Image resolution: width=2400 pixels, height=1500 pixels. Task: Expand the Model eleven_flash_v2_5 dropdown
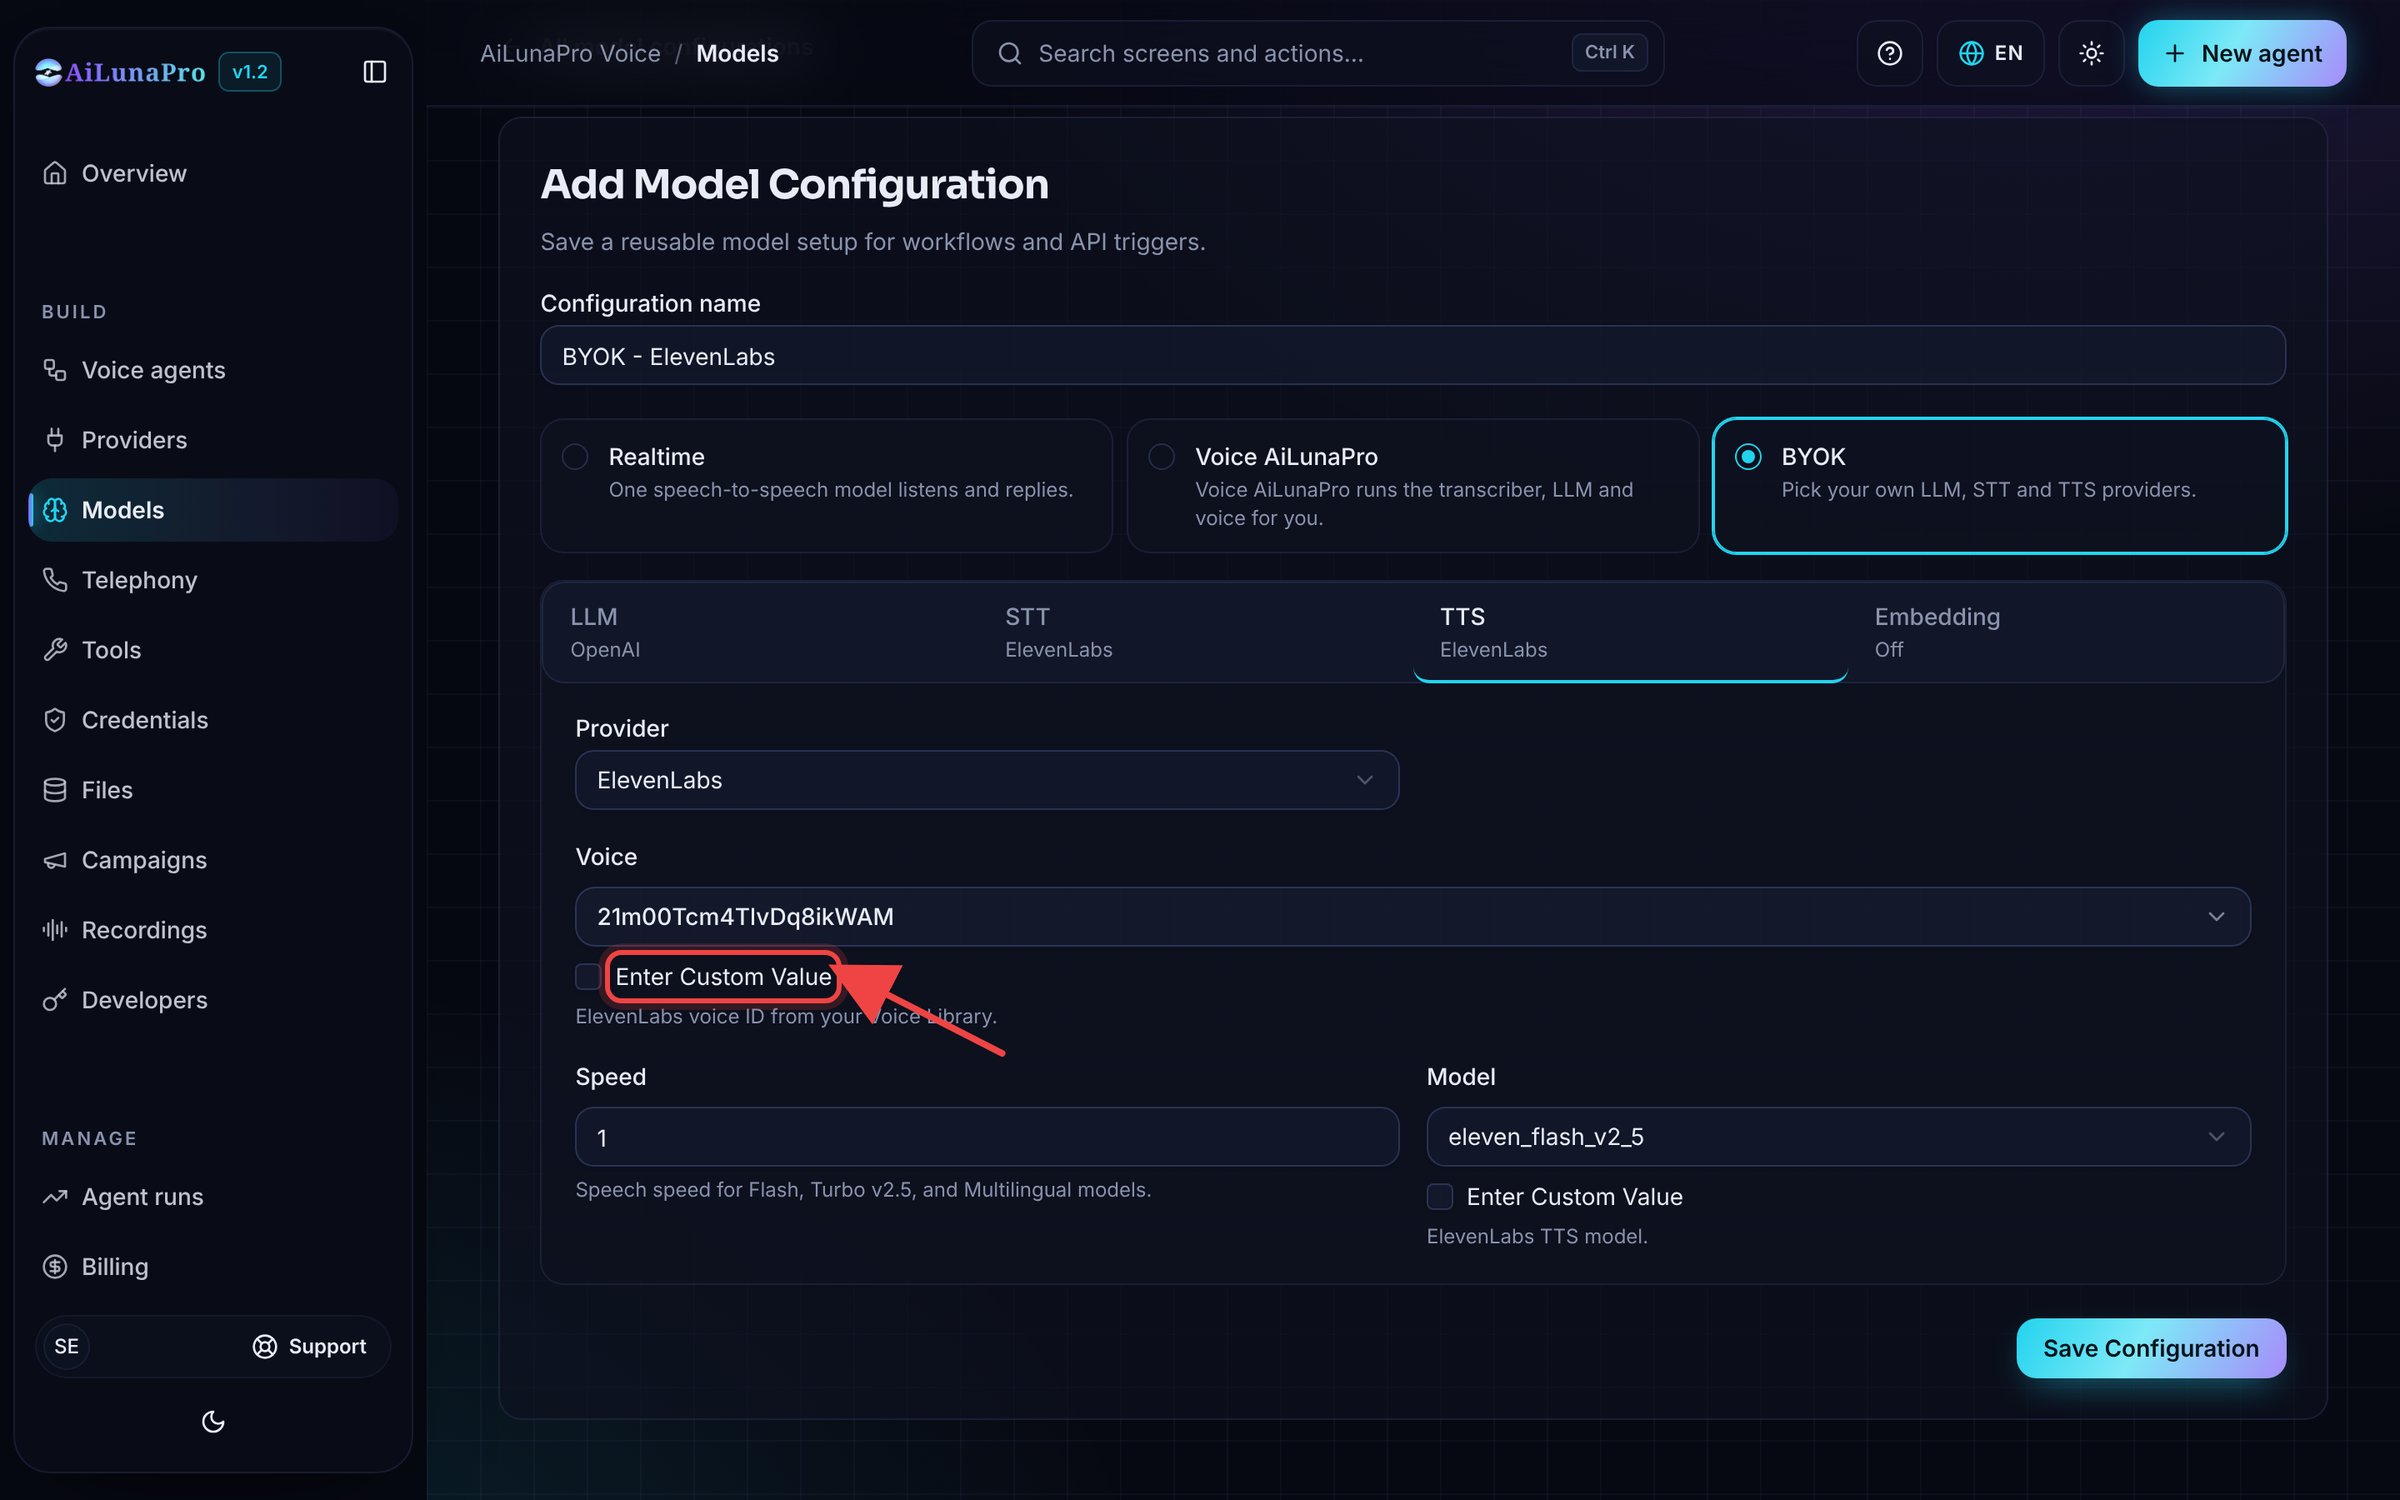1838,1137
